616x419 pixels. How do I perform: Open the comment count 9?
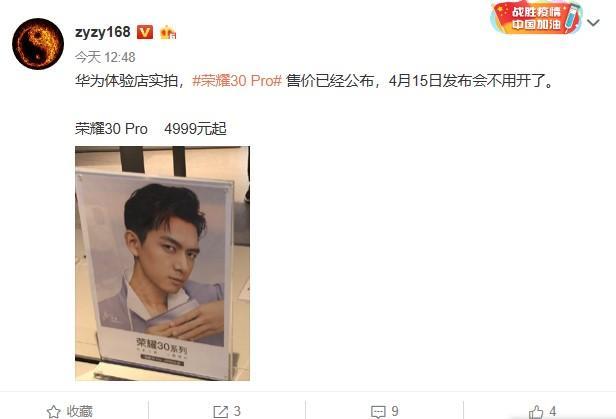pos(395,411)
